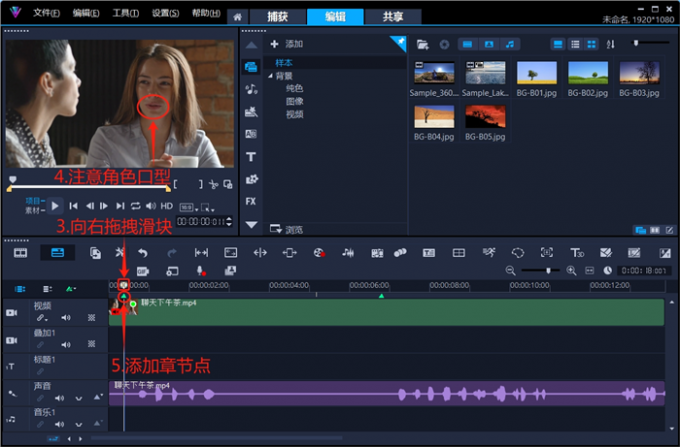Open the 工具(T) menu

(x=126, y=13)
